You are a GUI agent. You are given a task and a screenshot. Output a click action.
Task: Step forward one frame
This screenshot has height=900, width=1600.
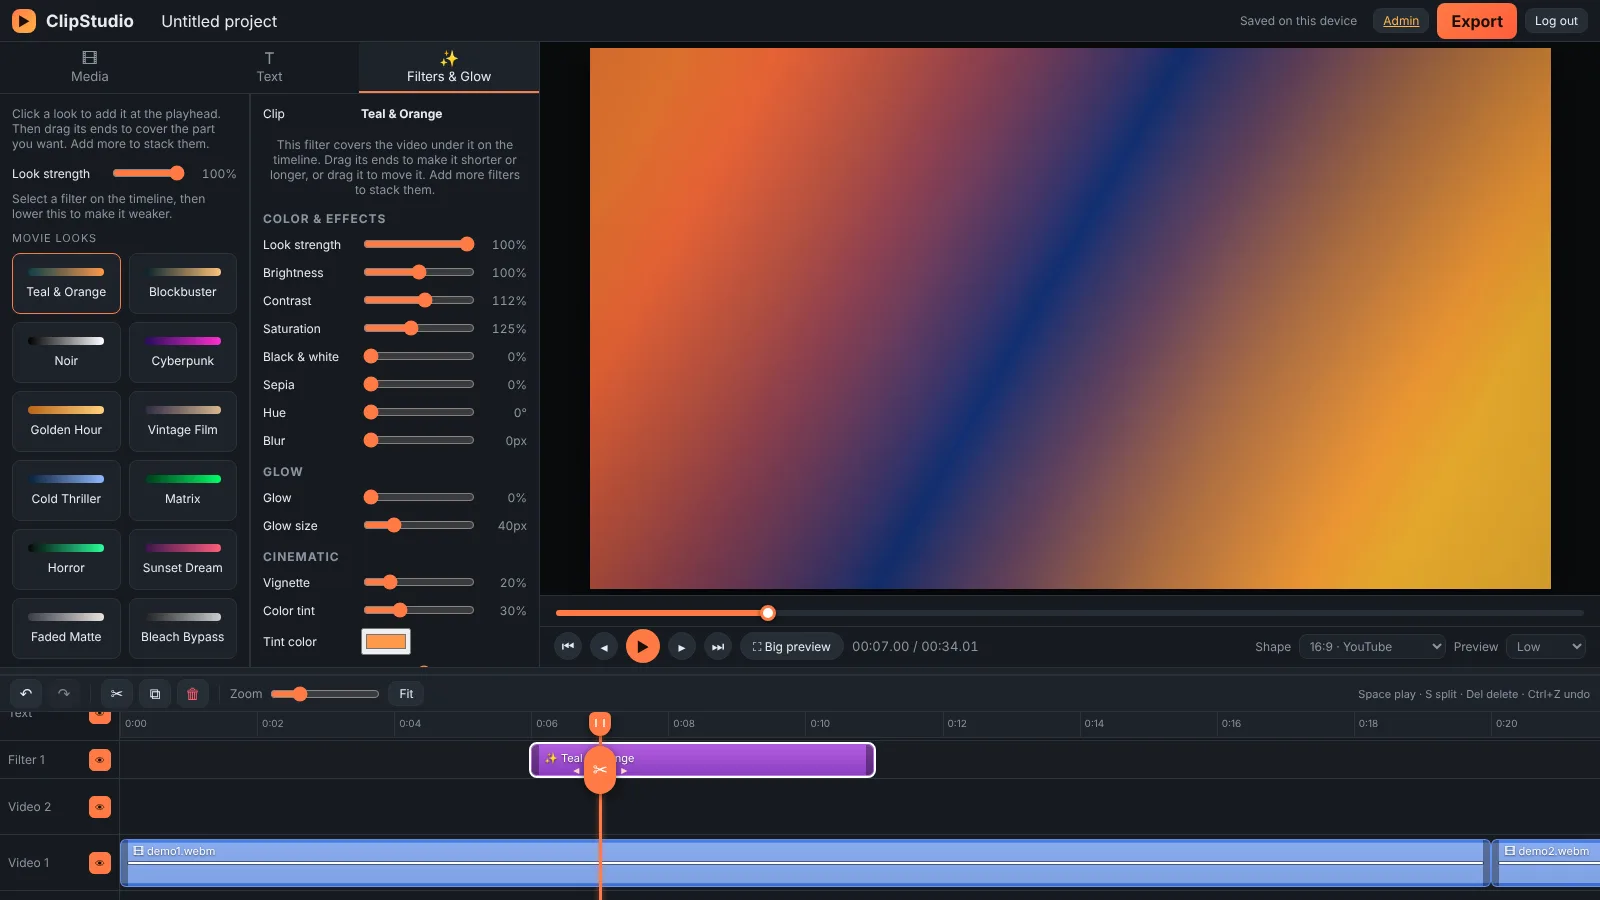[681, 647]
